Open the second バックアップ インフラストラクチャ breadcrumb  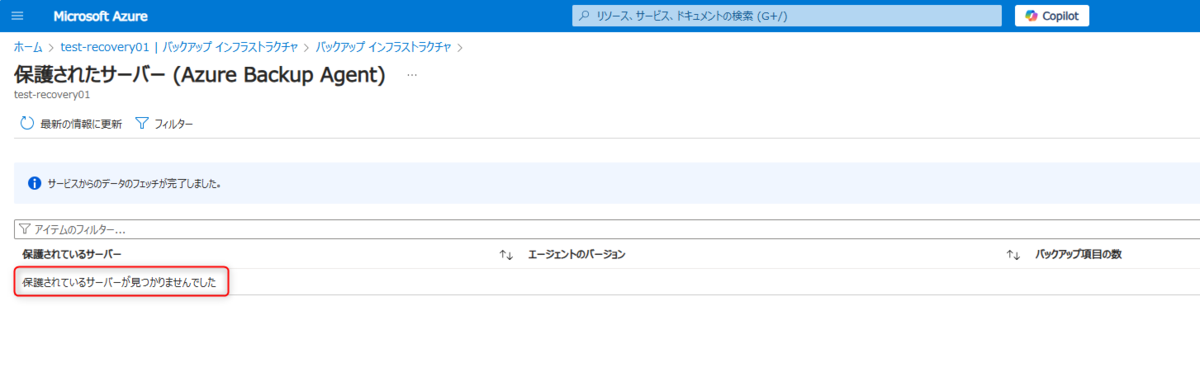pyautogui.click(x=383, y=47)
